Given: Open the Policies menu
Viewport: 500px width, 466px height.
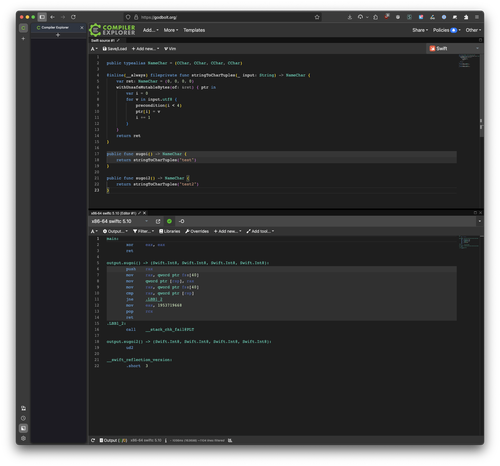Looking at the screenshot, I should (x=447, y=30).
